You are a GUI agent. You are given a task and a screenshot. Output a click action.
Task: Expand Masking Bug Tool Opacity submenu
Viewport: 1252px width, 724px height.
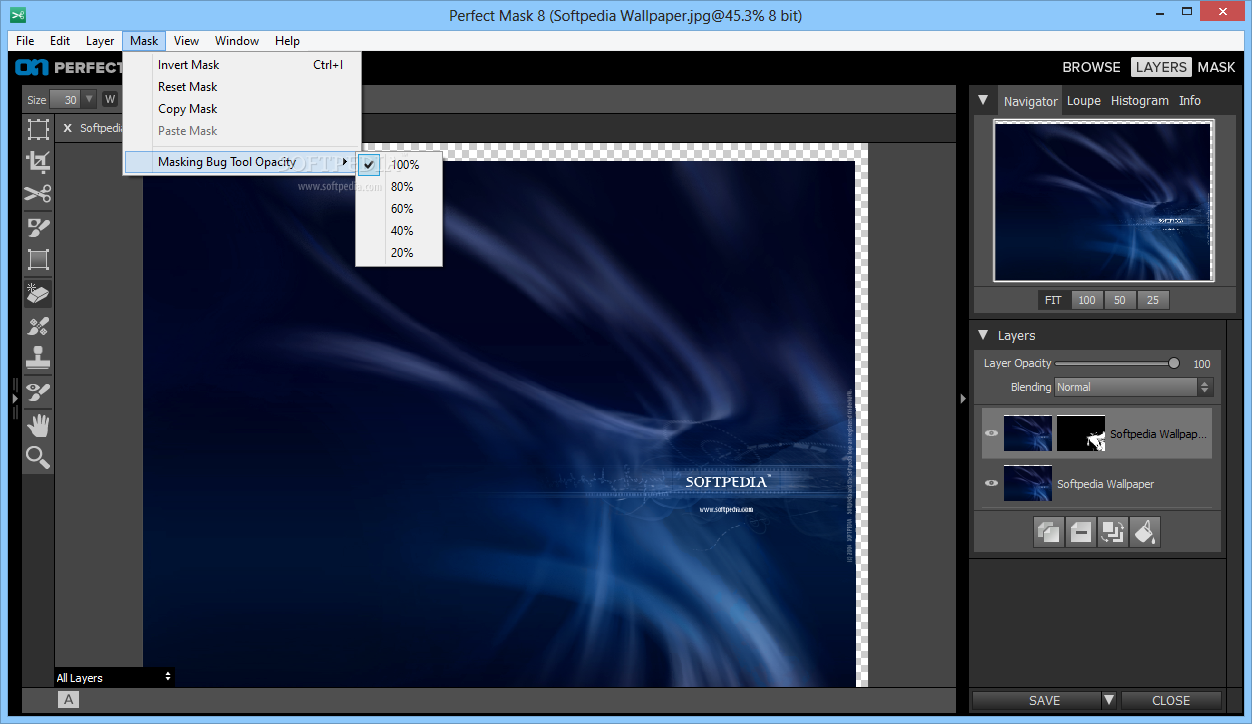coord(242,162)
